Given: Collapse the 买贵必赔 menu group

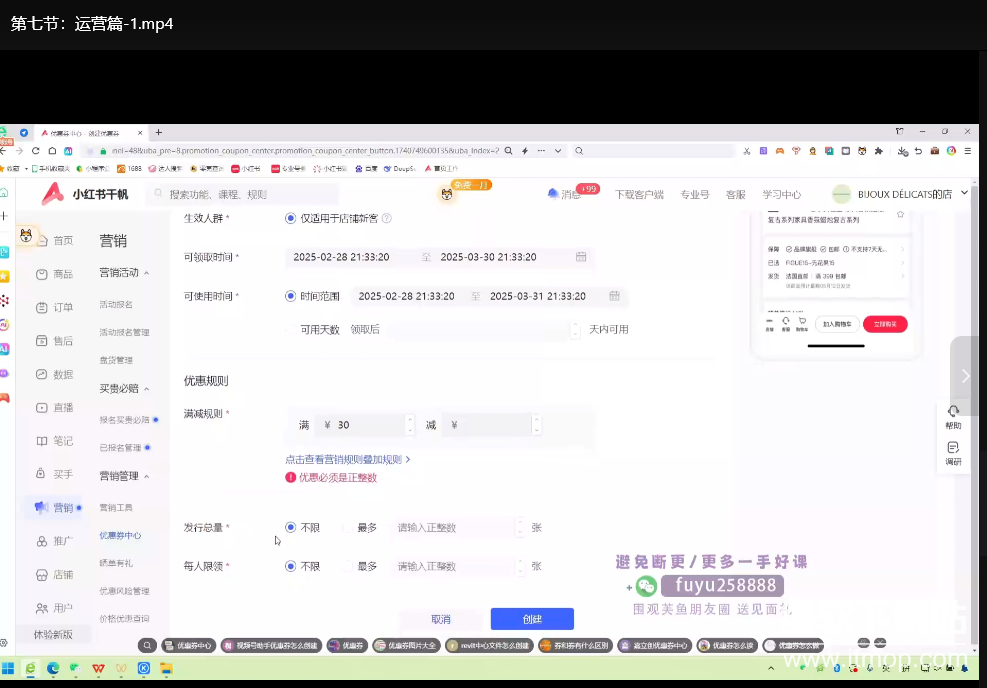Looking at the screenshot, I should click(148, 389).
